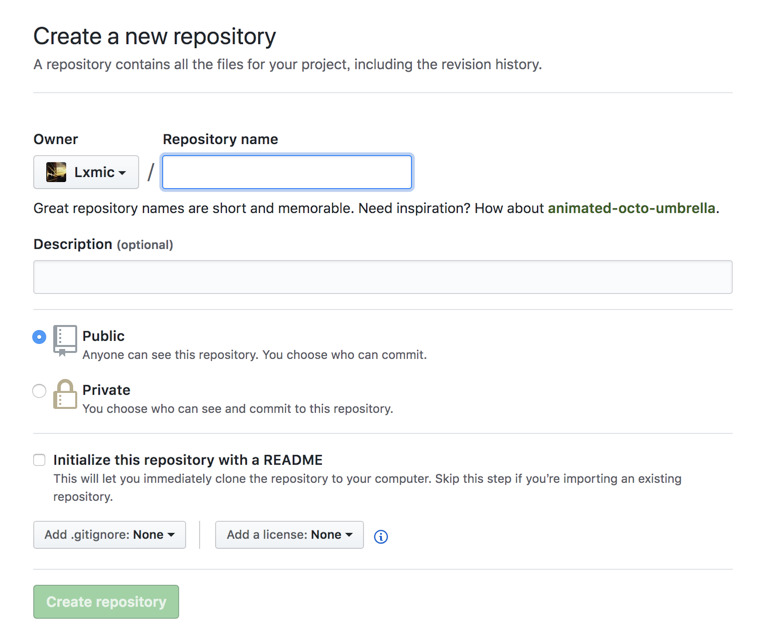Click the "Description (optional)" field label
The width and height of the screenshot is (771, 627).
point(103,244)
